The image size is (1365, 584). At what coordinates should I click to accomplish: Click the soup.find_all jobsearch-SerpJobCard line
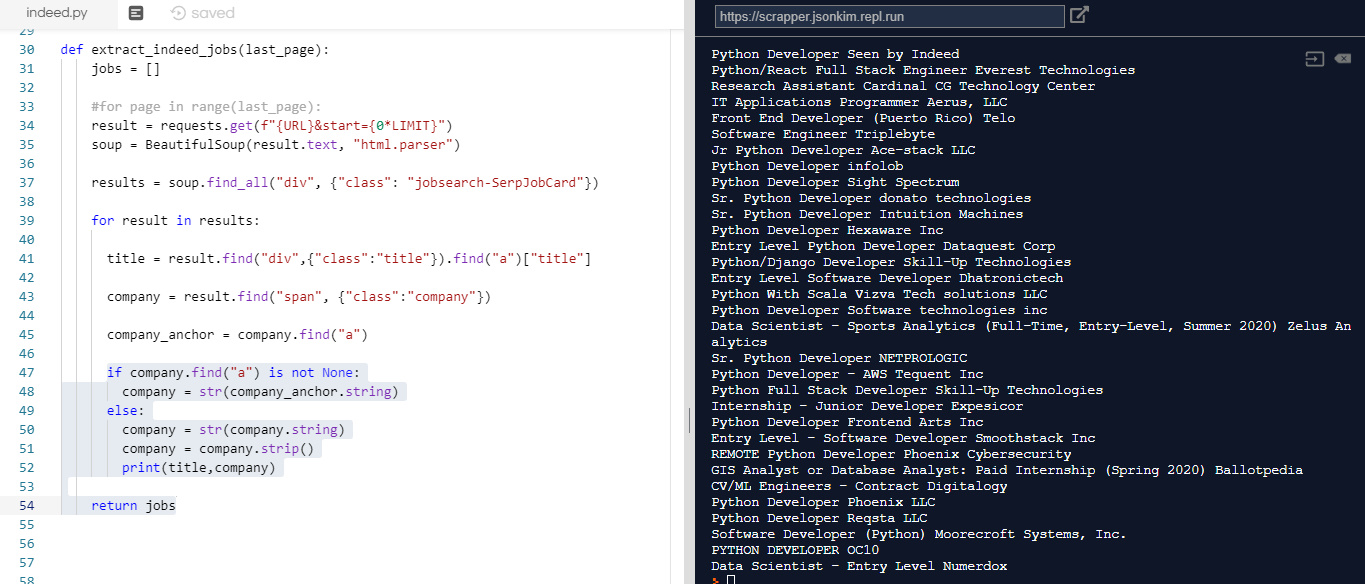pos(345,183)
